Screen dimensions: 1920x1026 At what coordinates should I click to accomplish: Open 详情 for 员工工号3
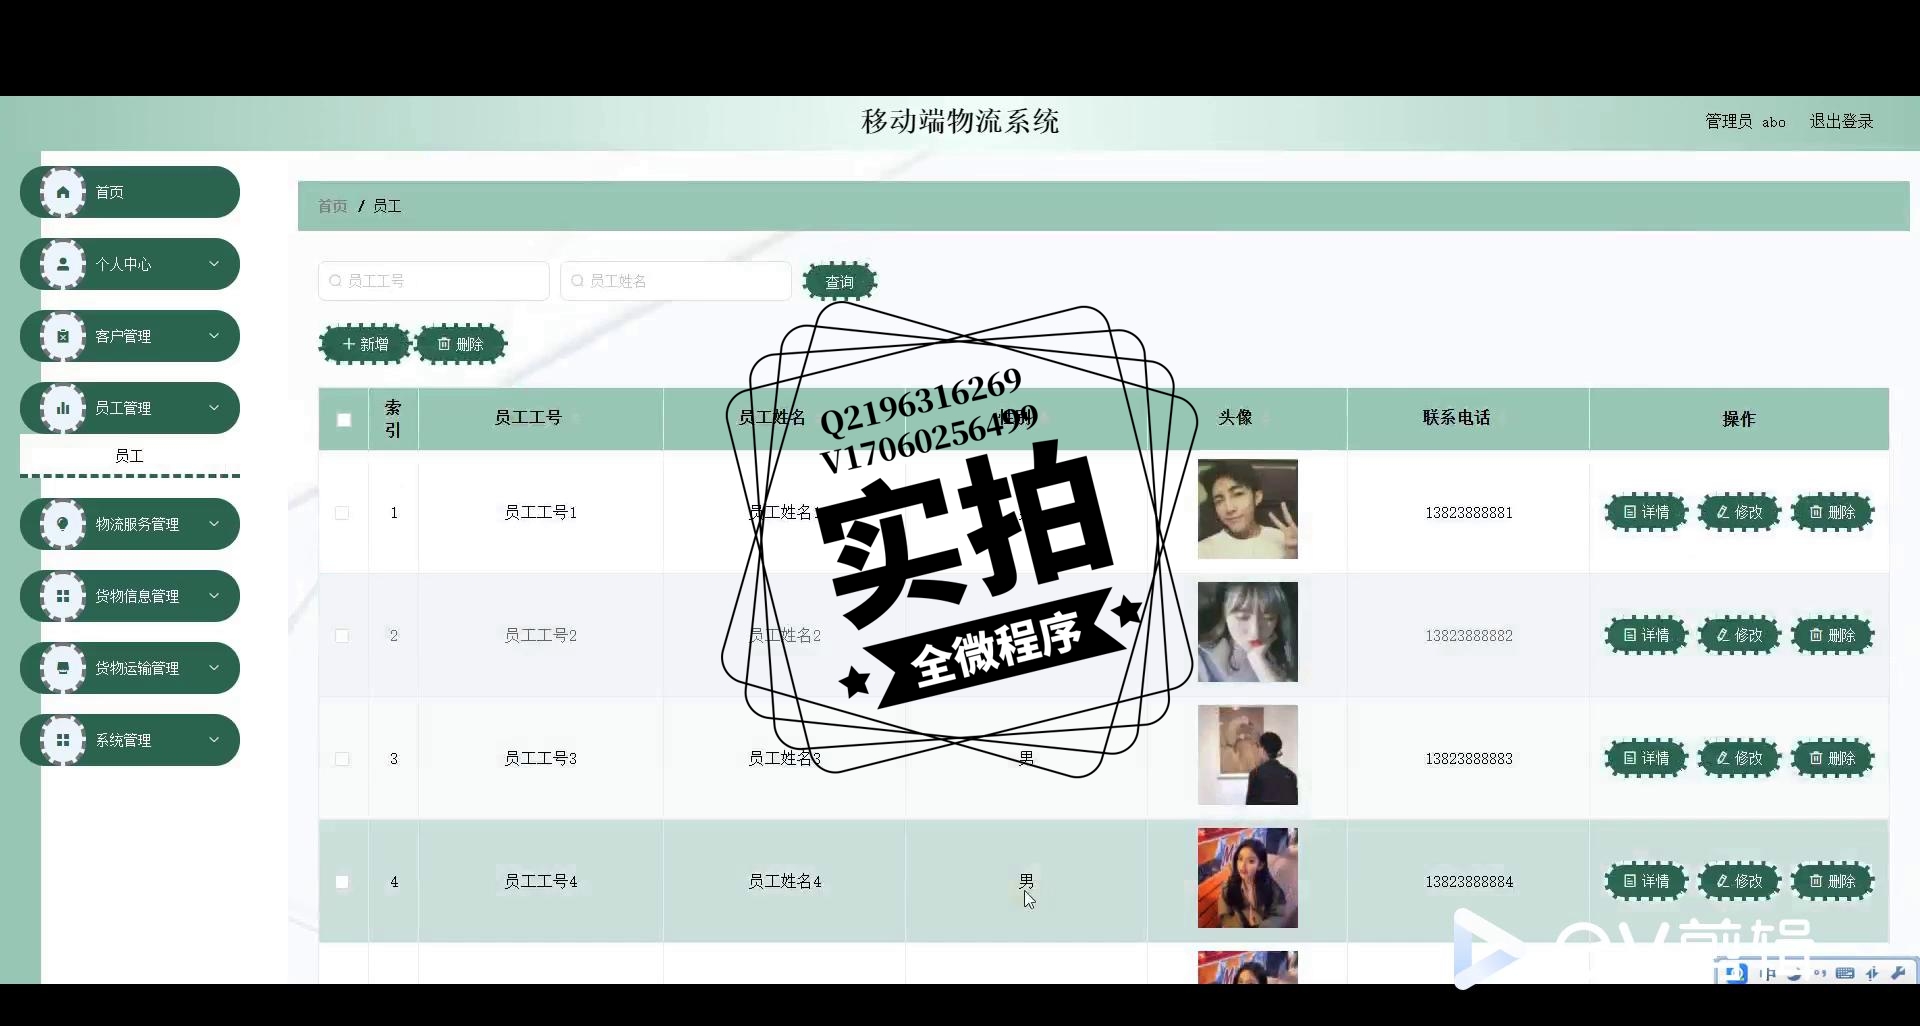click(x=1646, y=758)
